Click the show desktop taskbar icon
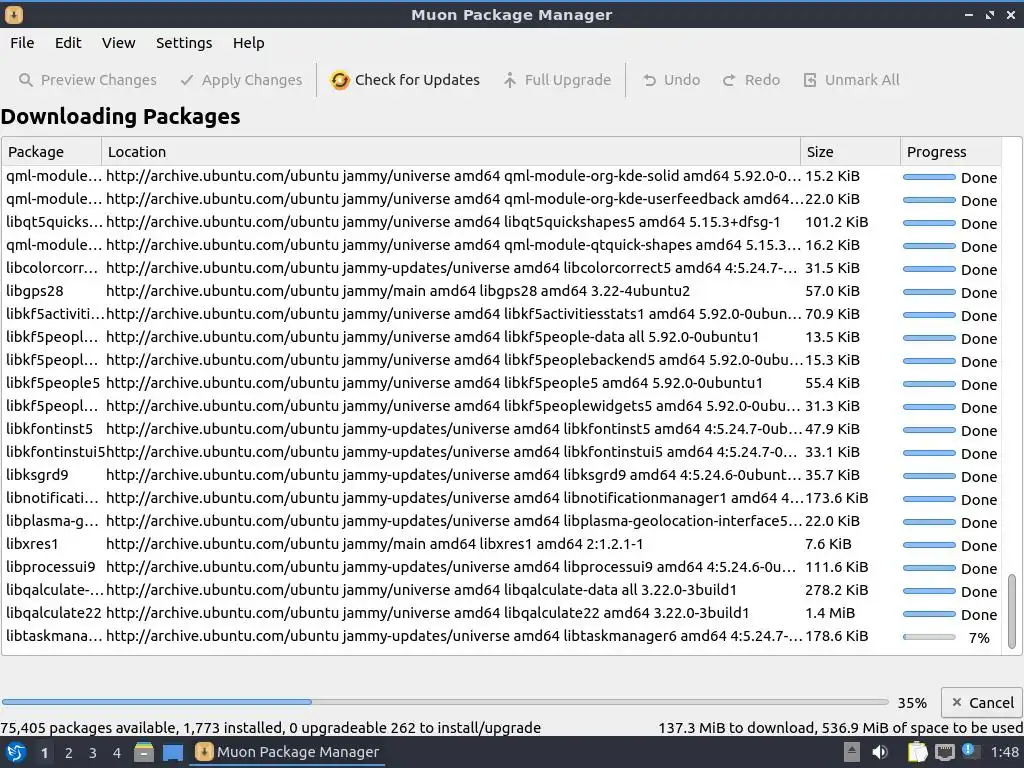This screenshot has height=768, width=1024. 173,752
